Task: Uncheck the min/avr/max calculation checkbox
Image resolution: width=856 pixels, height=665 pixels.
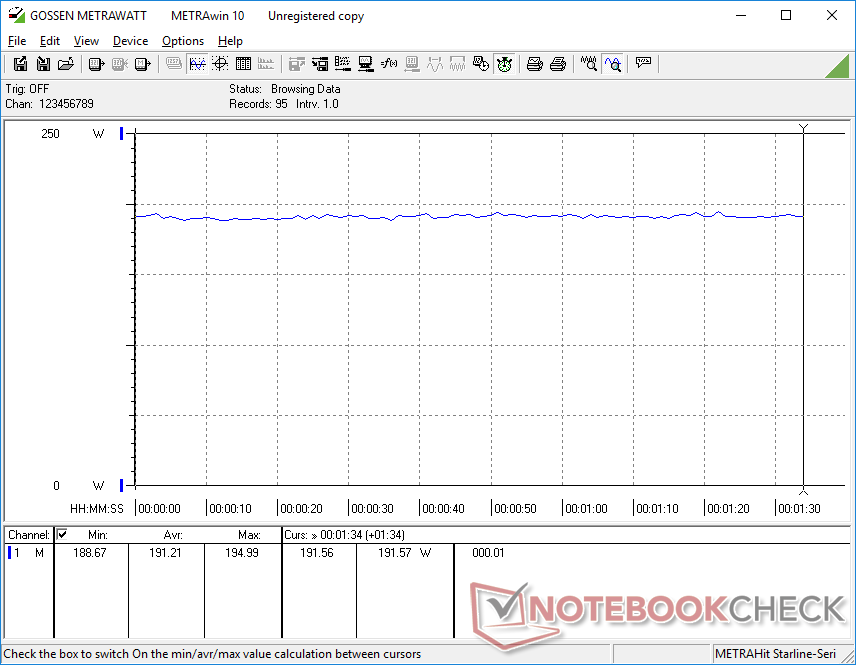Action: click(x=62, y=535)
